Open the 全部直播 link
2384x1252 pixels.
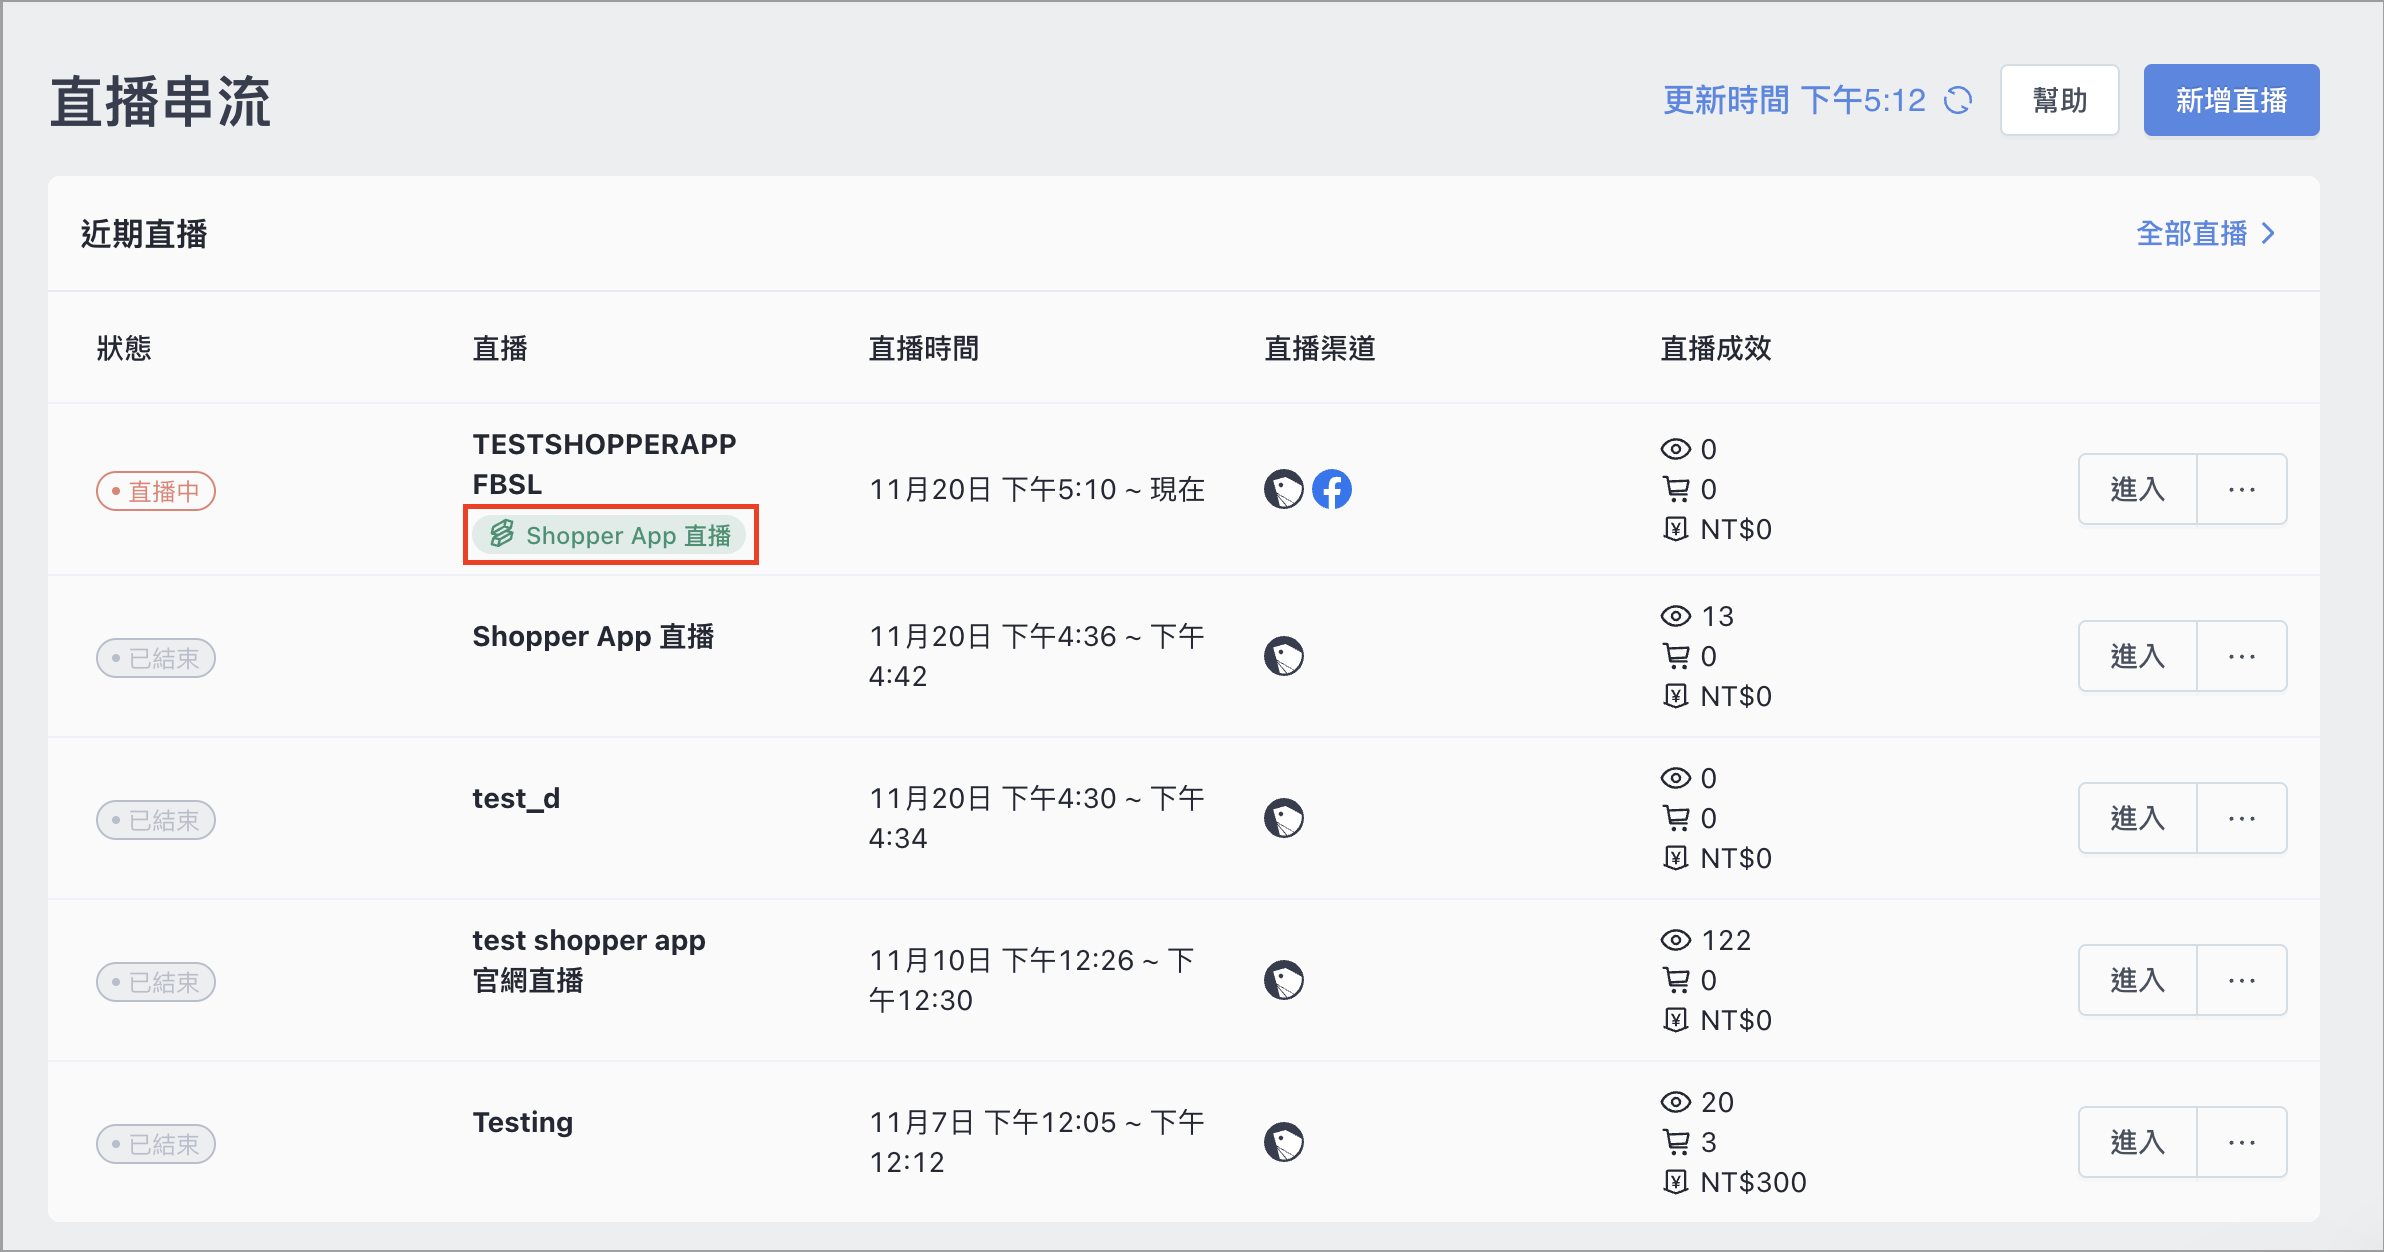(x=2206, y=233)
